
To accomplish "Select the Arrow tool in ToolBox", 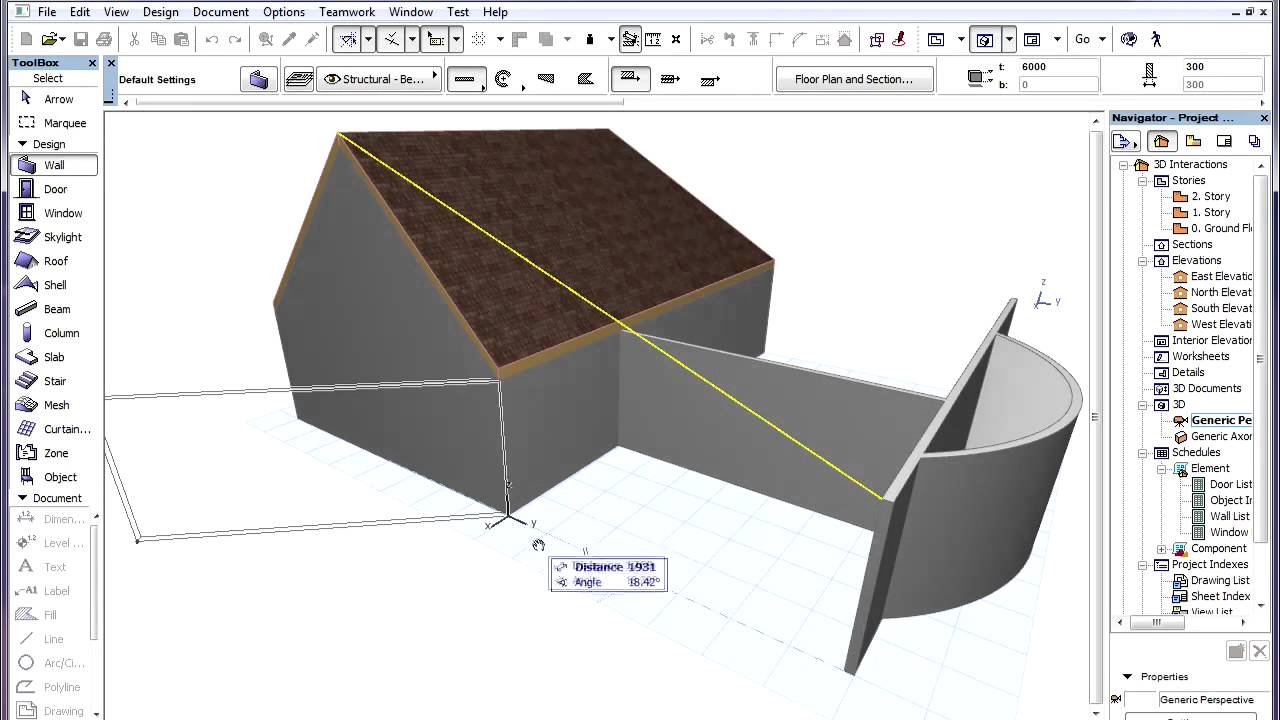I will 54,99.
